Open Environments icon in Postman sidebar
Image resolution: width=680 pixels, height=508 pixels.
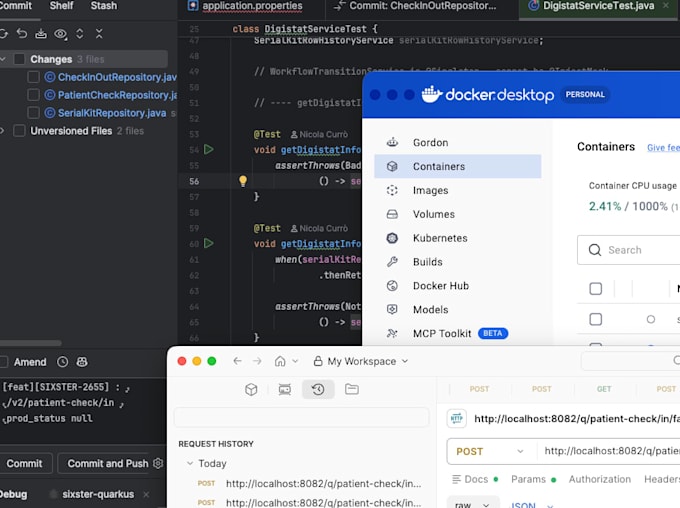pos(285,389)
